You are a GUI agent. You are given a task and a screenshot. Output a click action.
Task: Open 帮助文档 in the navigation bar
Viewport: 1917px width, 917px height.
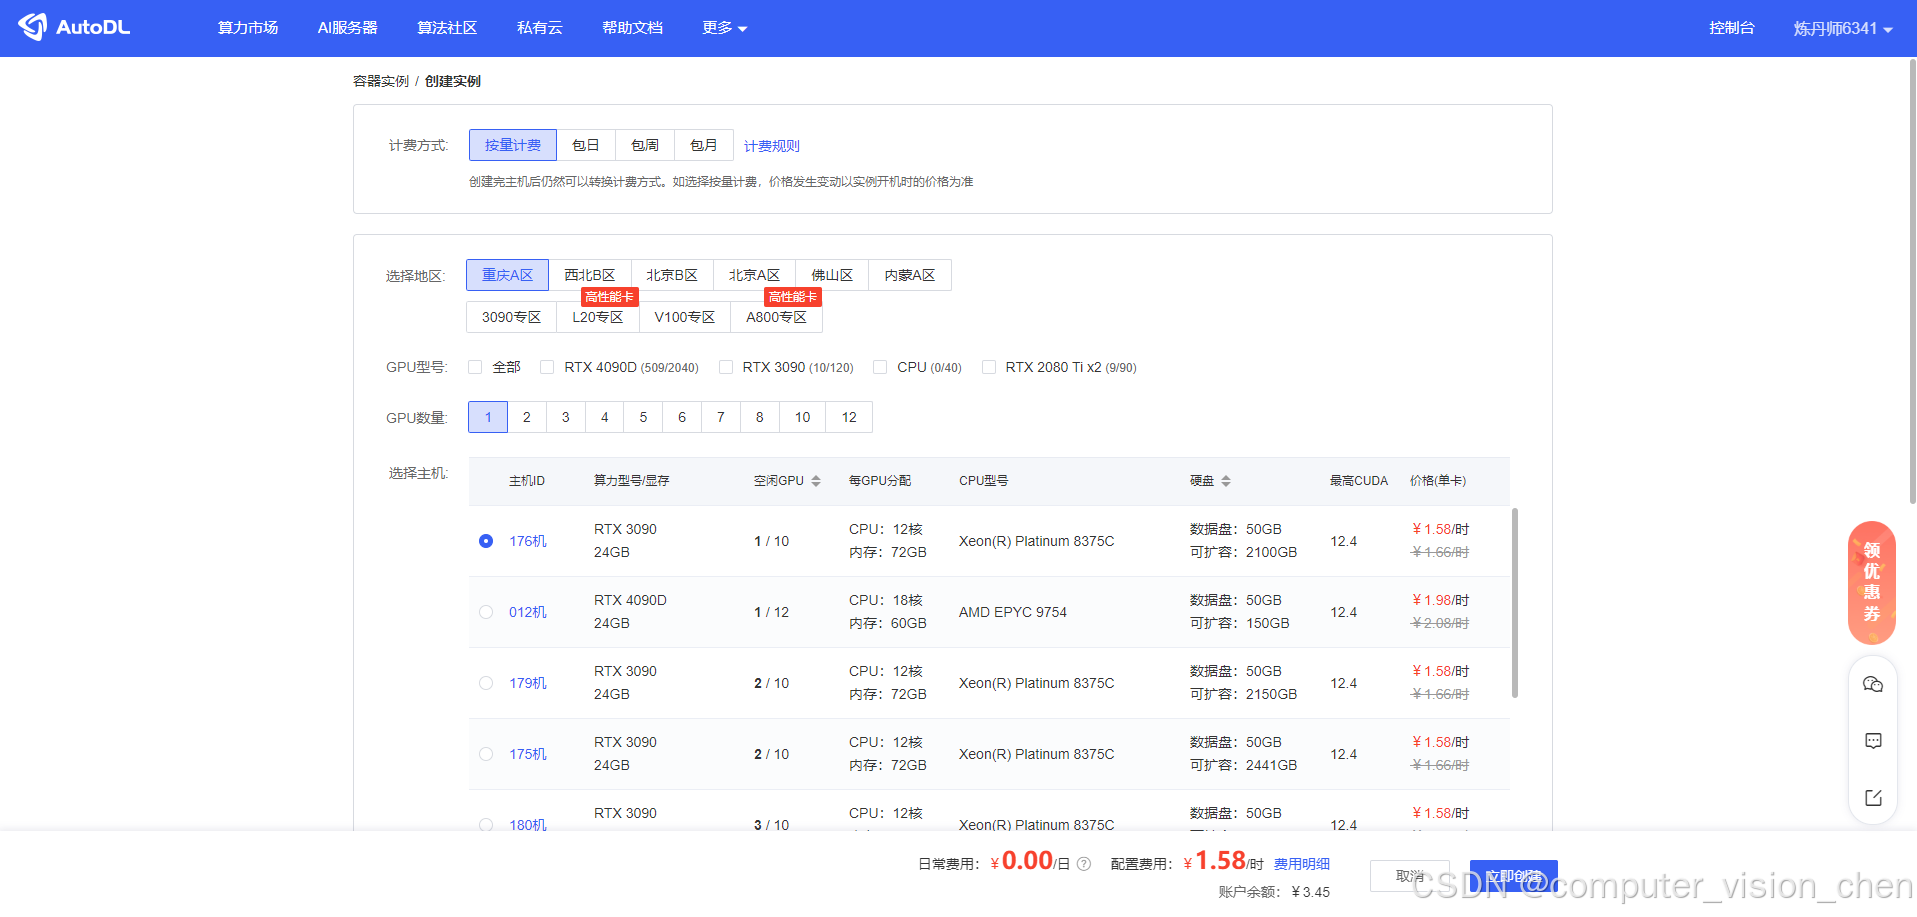(x=632, y=28)
